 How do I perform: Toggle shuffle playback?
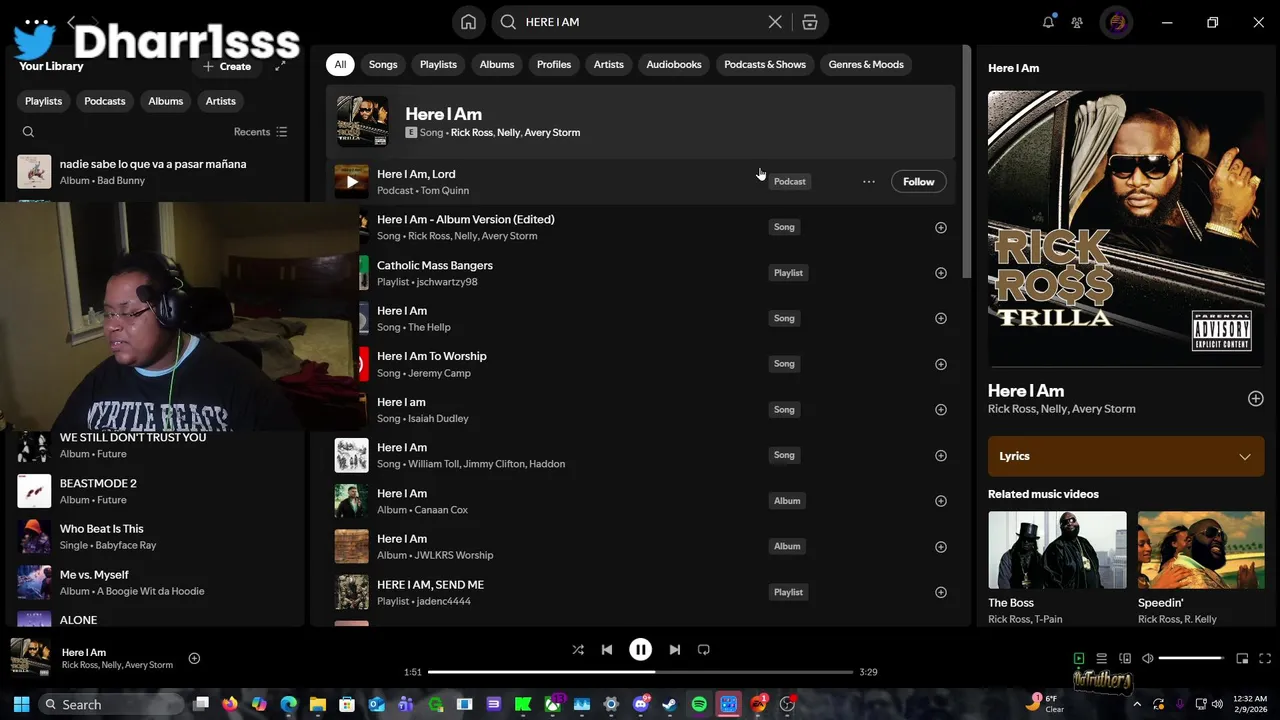578,650
